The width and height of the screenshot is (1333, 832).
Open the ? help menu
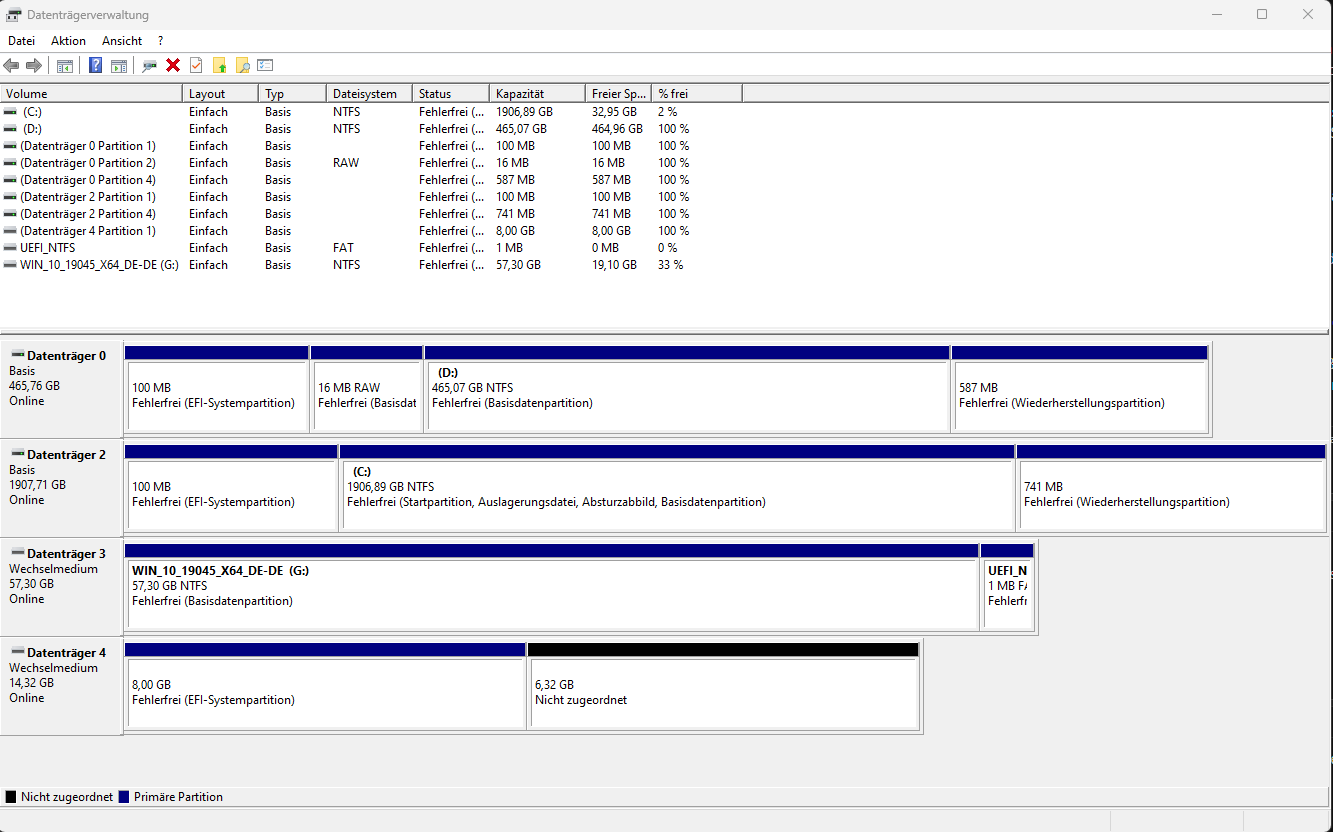pos(160,41)
